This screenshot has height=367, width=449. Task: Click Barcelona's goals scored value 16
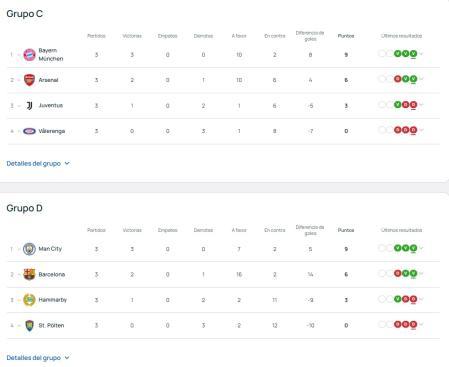[239, 274]
